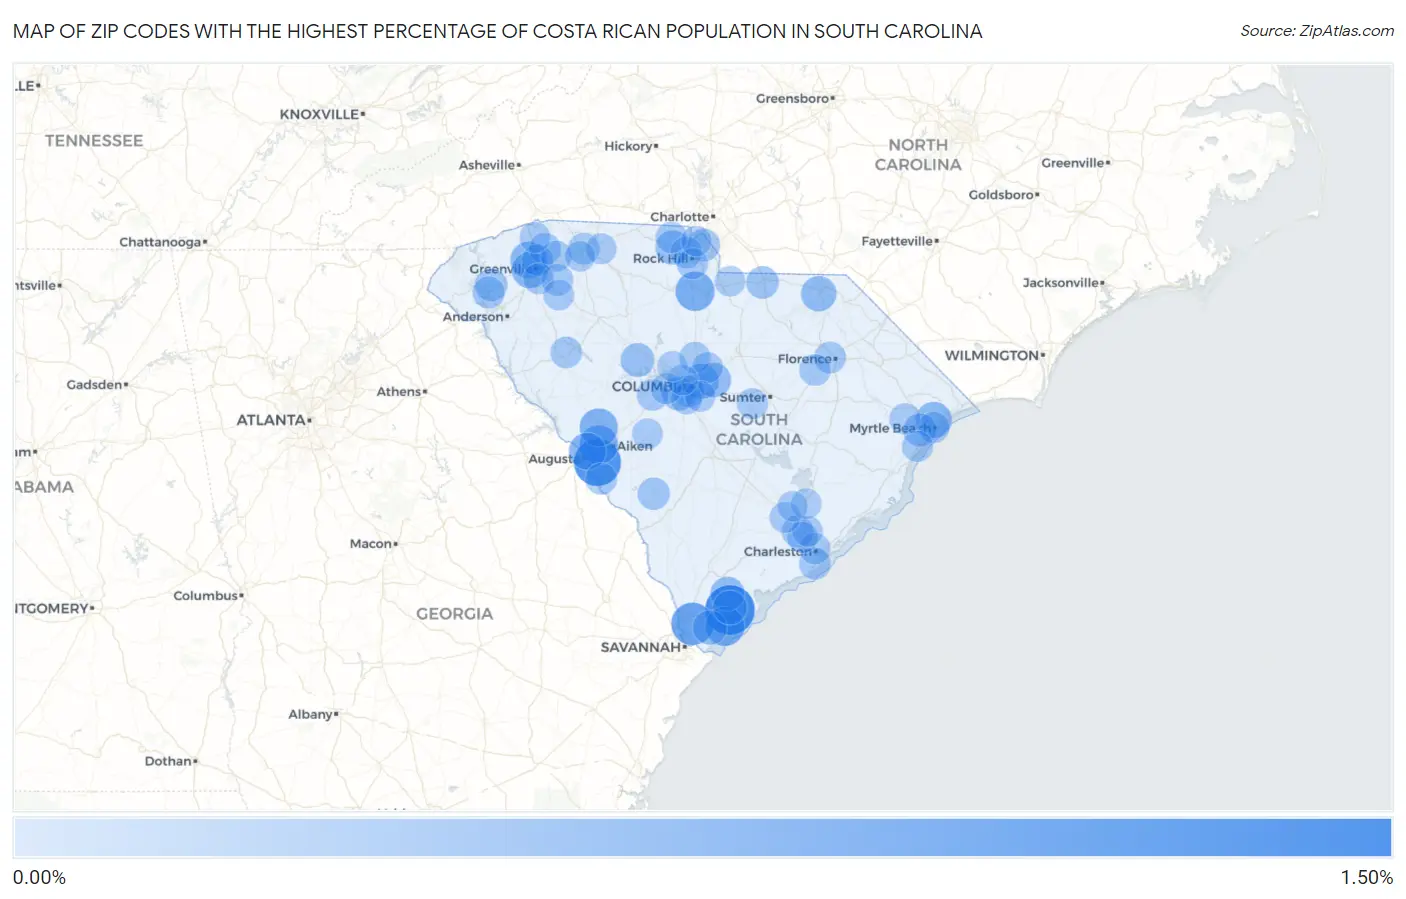Click the Sumter city label
1406x899 pixels.
746,397
